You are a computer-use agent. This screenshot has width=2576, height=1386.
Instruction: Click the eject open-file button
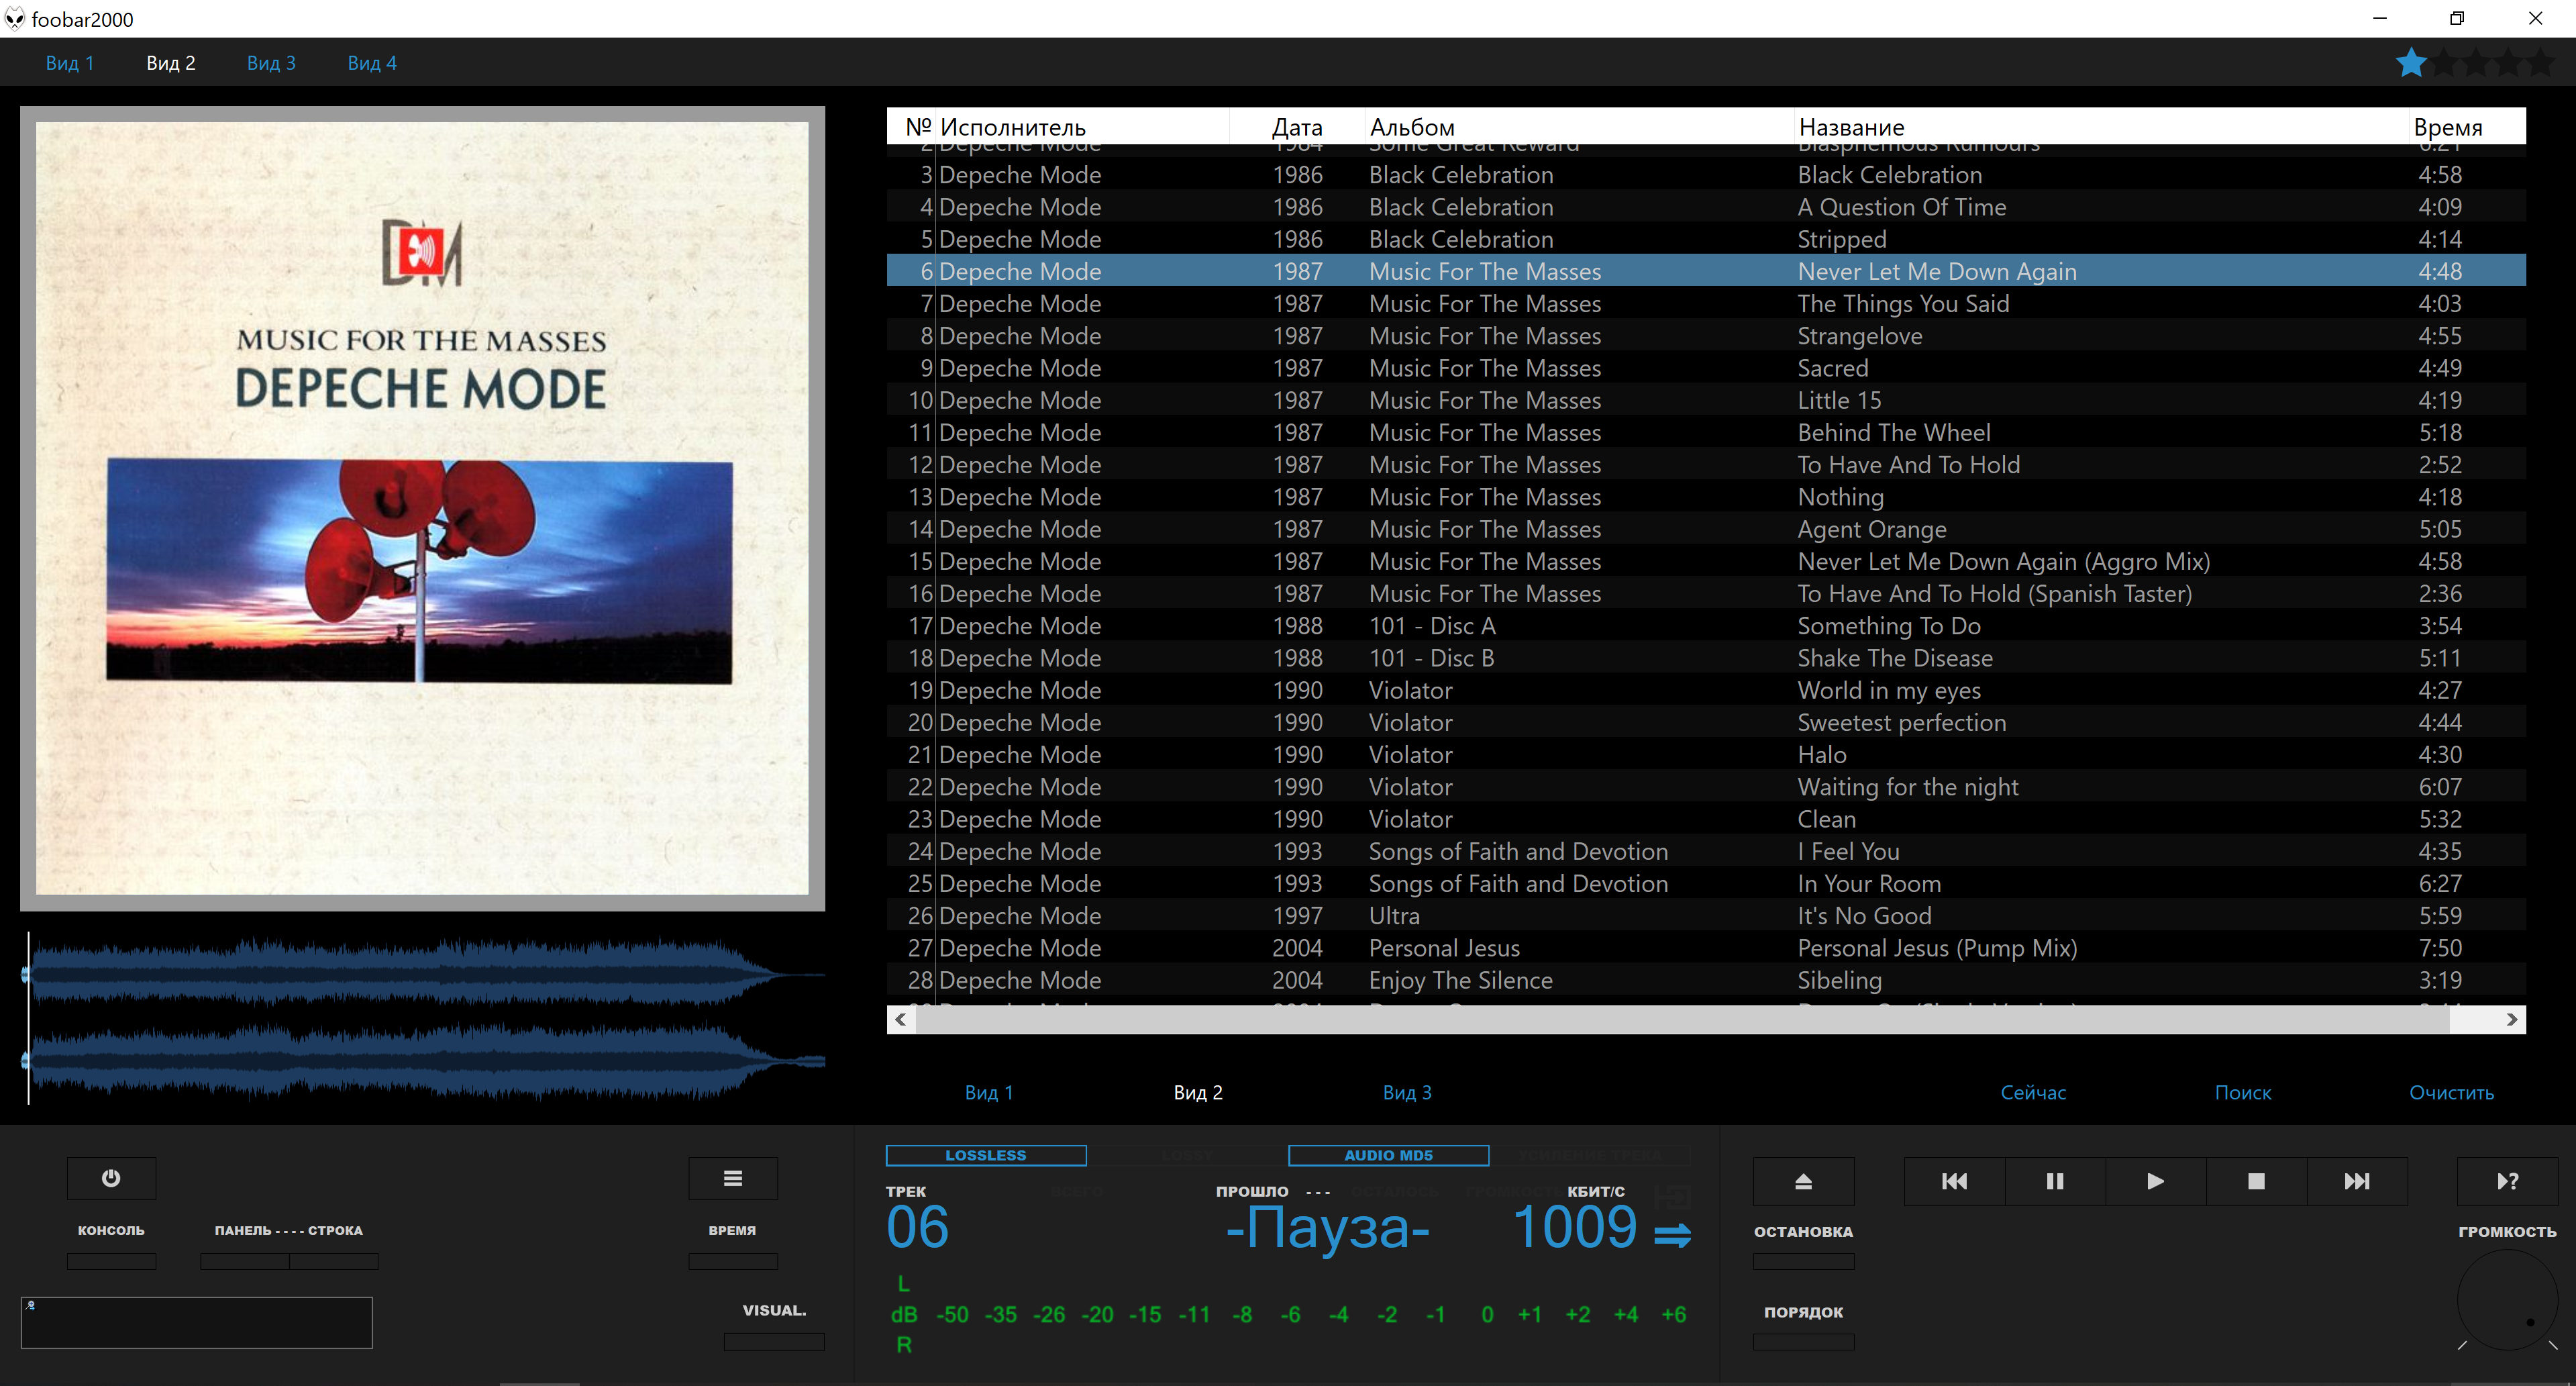coord(1803,1181)
